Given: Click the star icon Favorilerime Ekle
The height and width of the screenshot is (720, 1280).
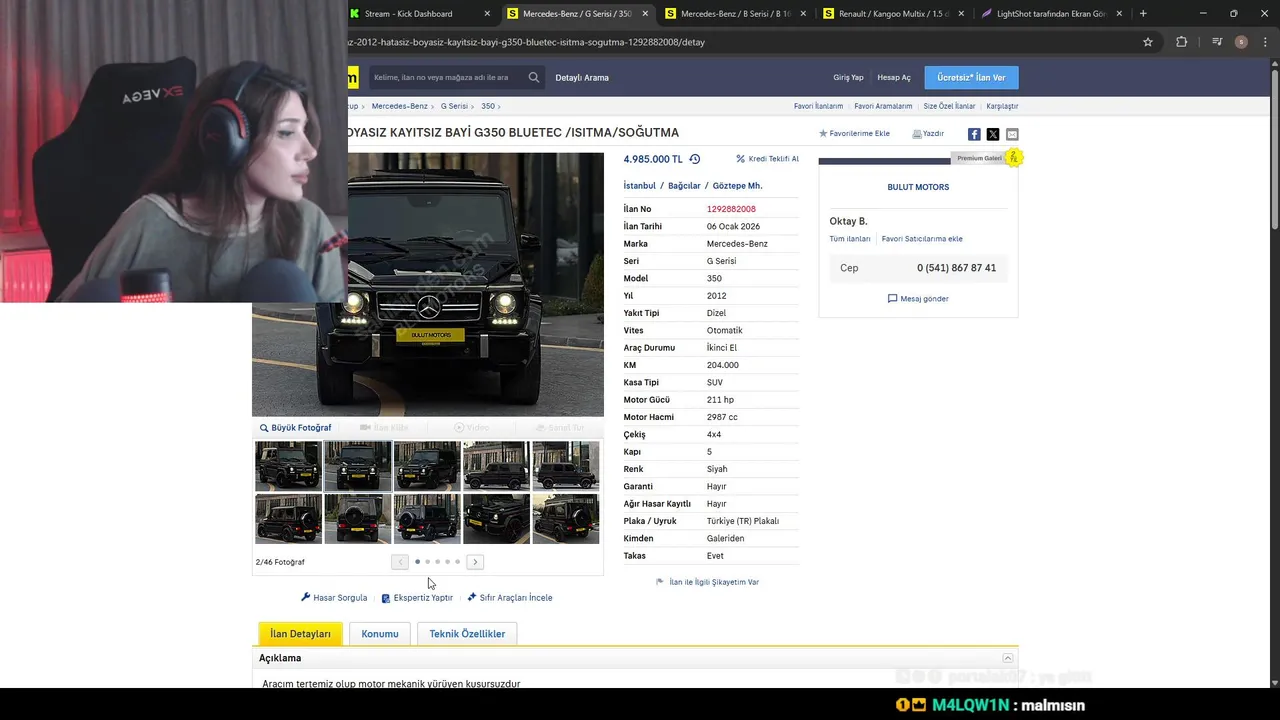Looking at the screenshot, I should point(823,133).
